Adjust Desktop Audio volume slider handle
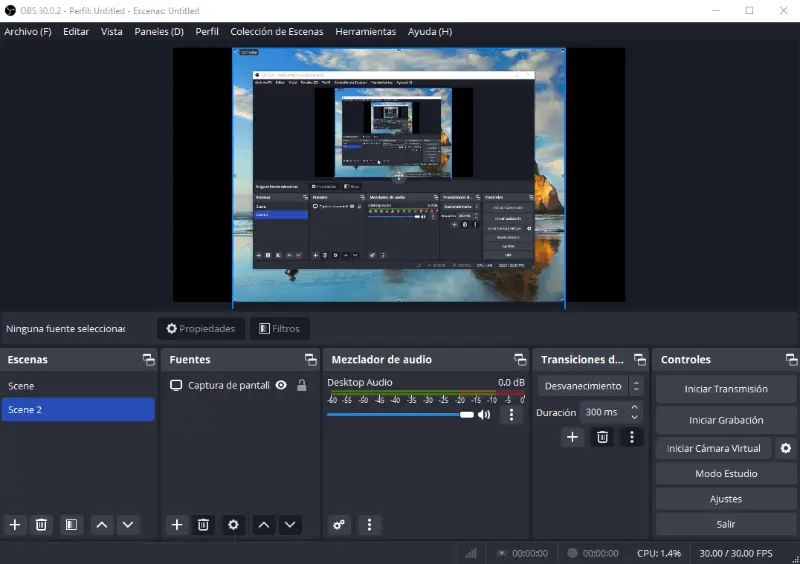800x564 pixels. (467, 414)
